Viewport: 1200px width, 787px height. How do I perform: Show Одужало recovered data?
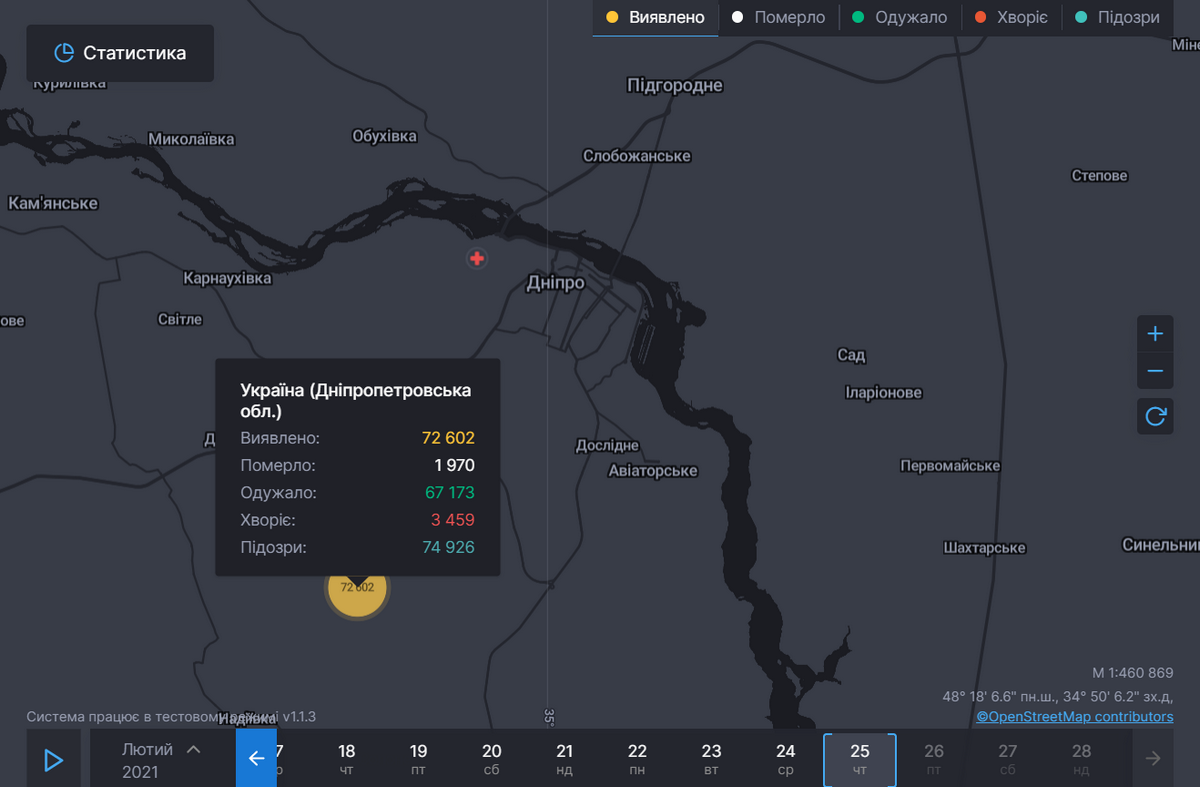(x=900, y=18)
